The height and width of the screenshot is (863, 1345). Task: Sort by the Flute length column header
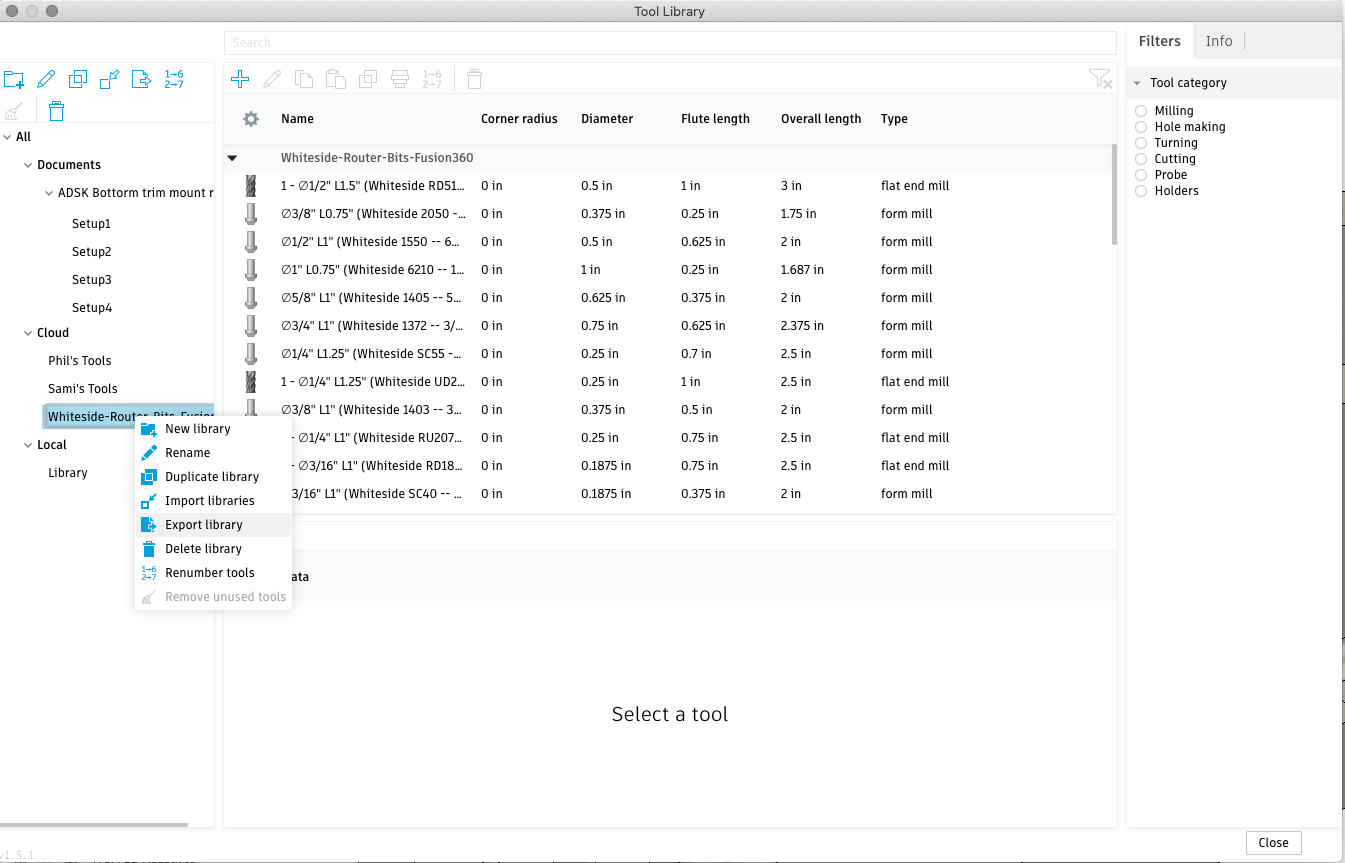[x=715, y=119]
